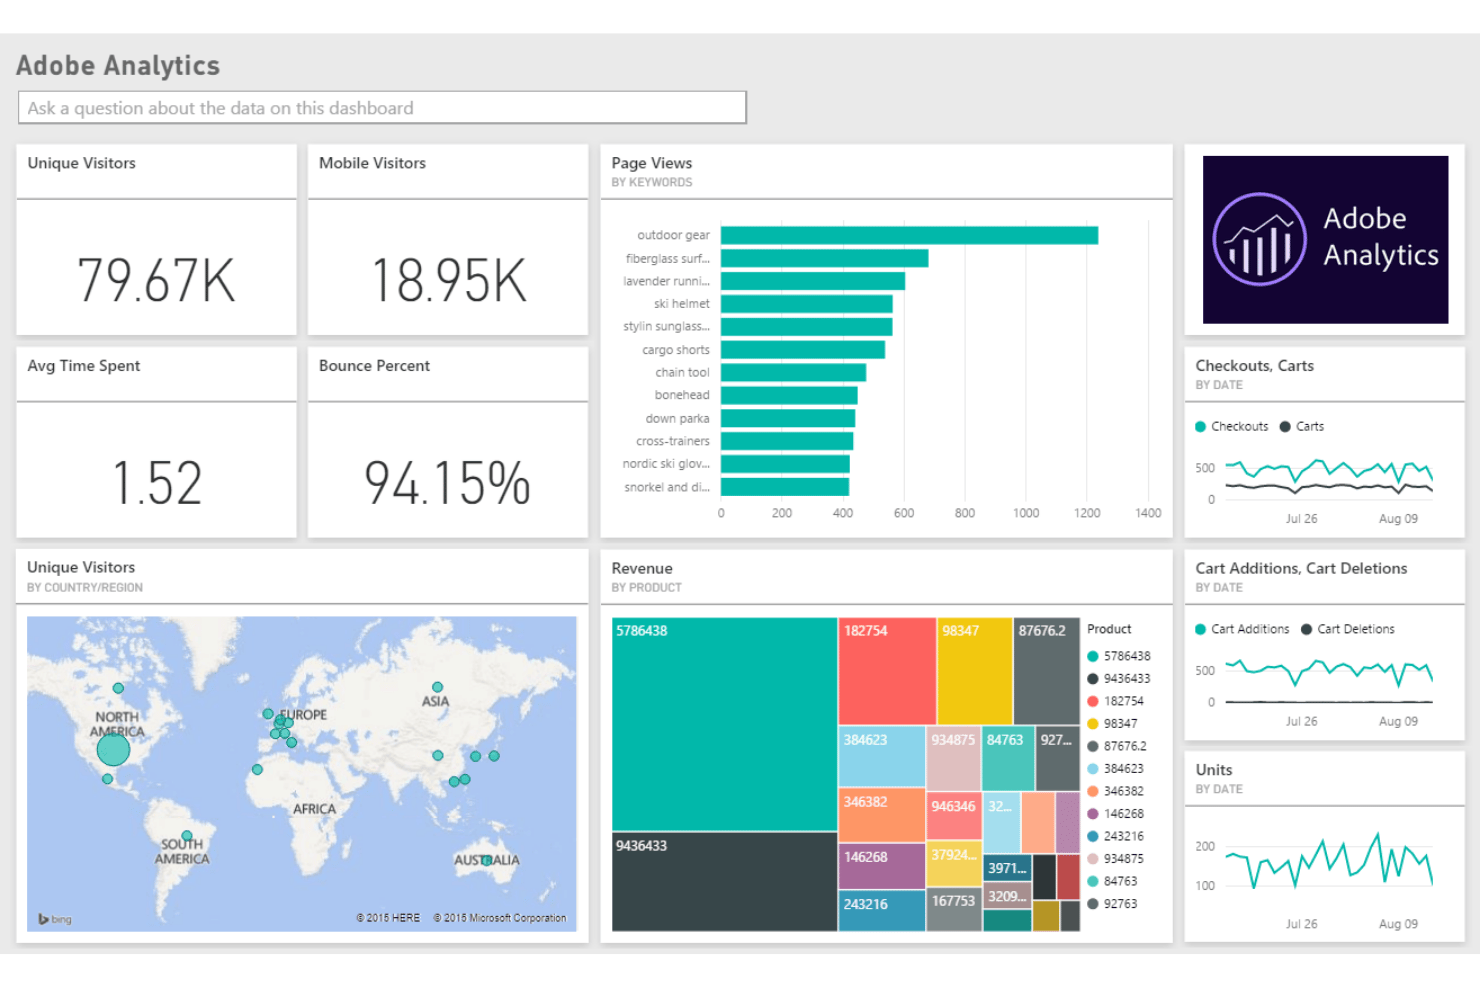Image resolution: width=1480 pixels, height=987 pixels.
Task: Select the chain tool bar
Action: tap(793, 373)
